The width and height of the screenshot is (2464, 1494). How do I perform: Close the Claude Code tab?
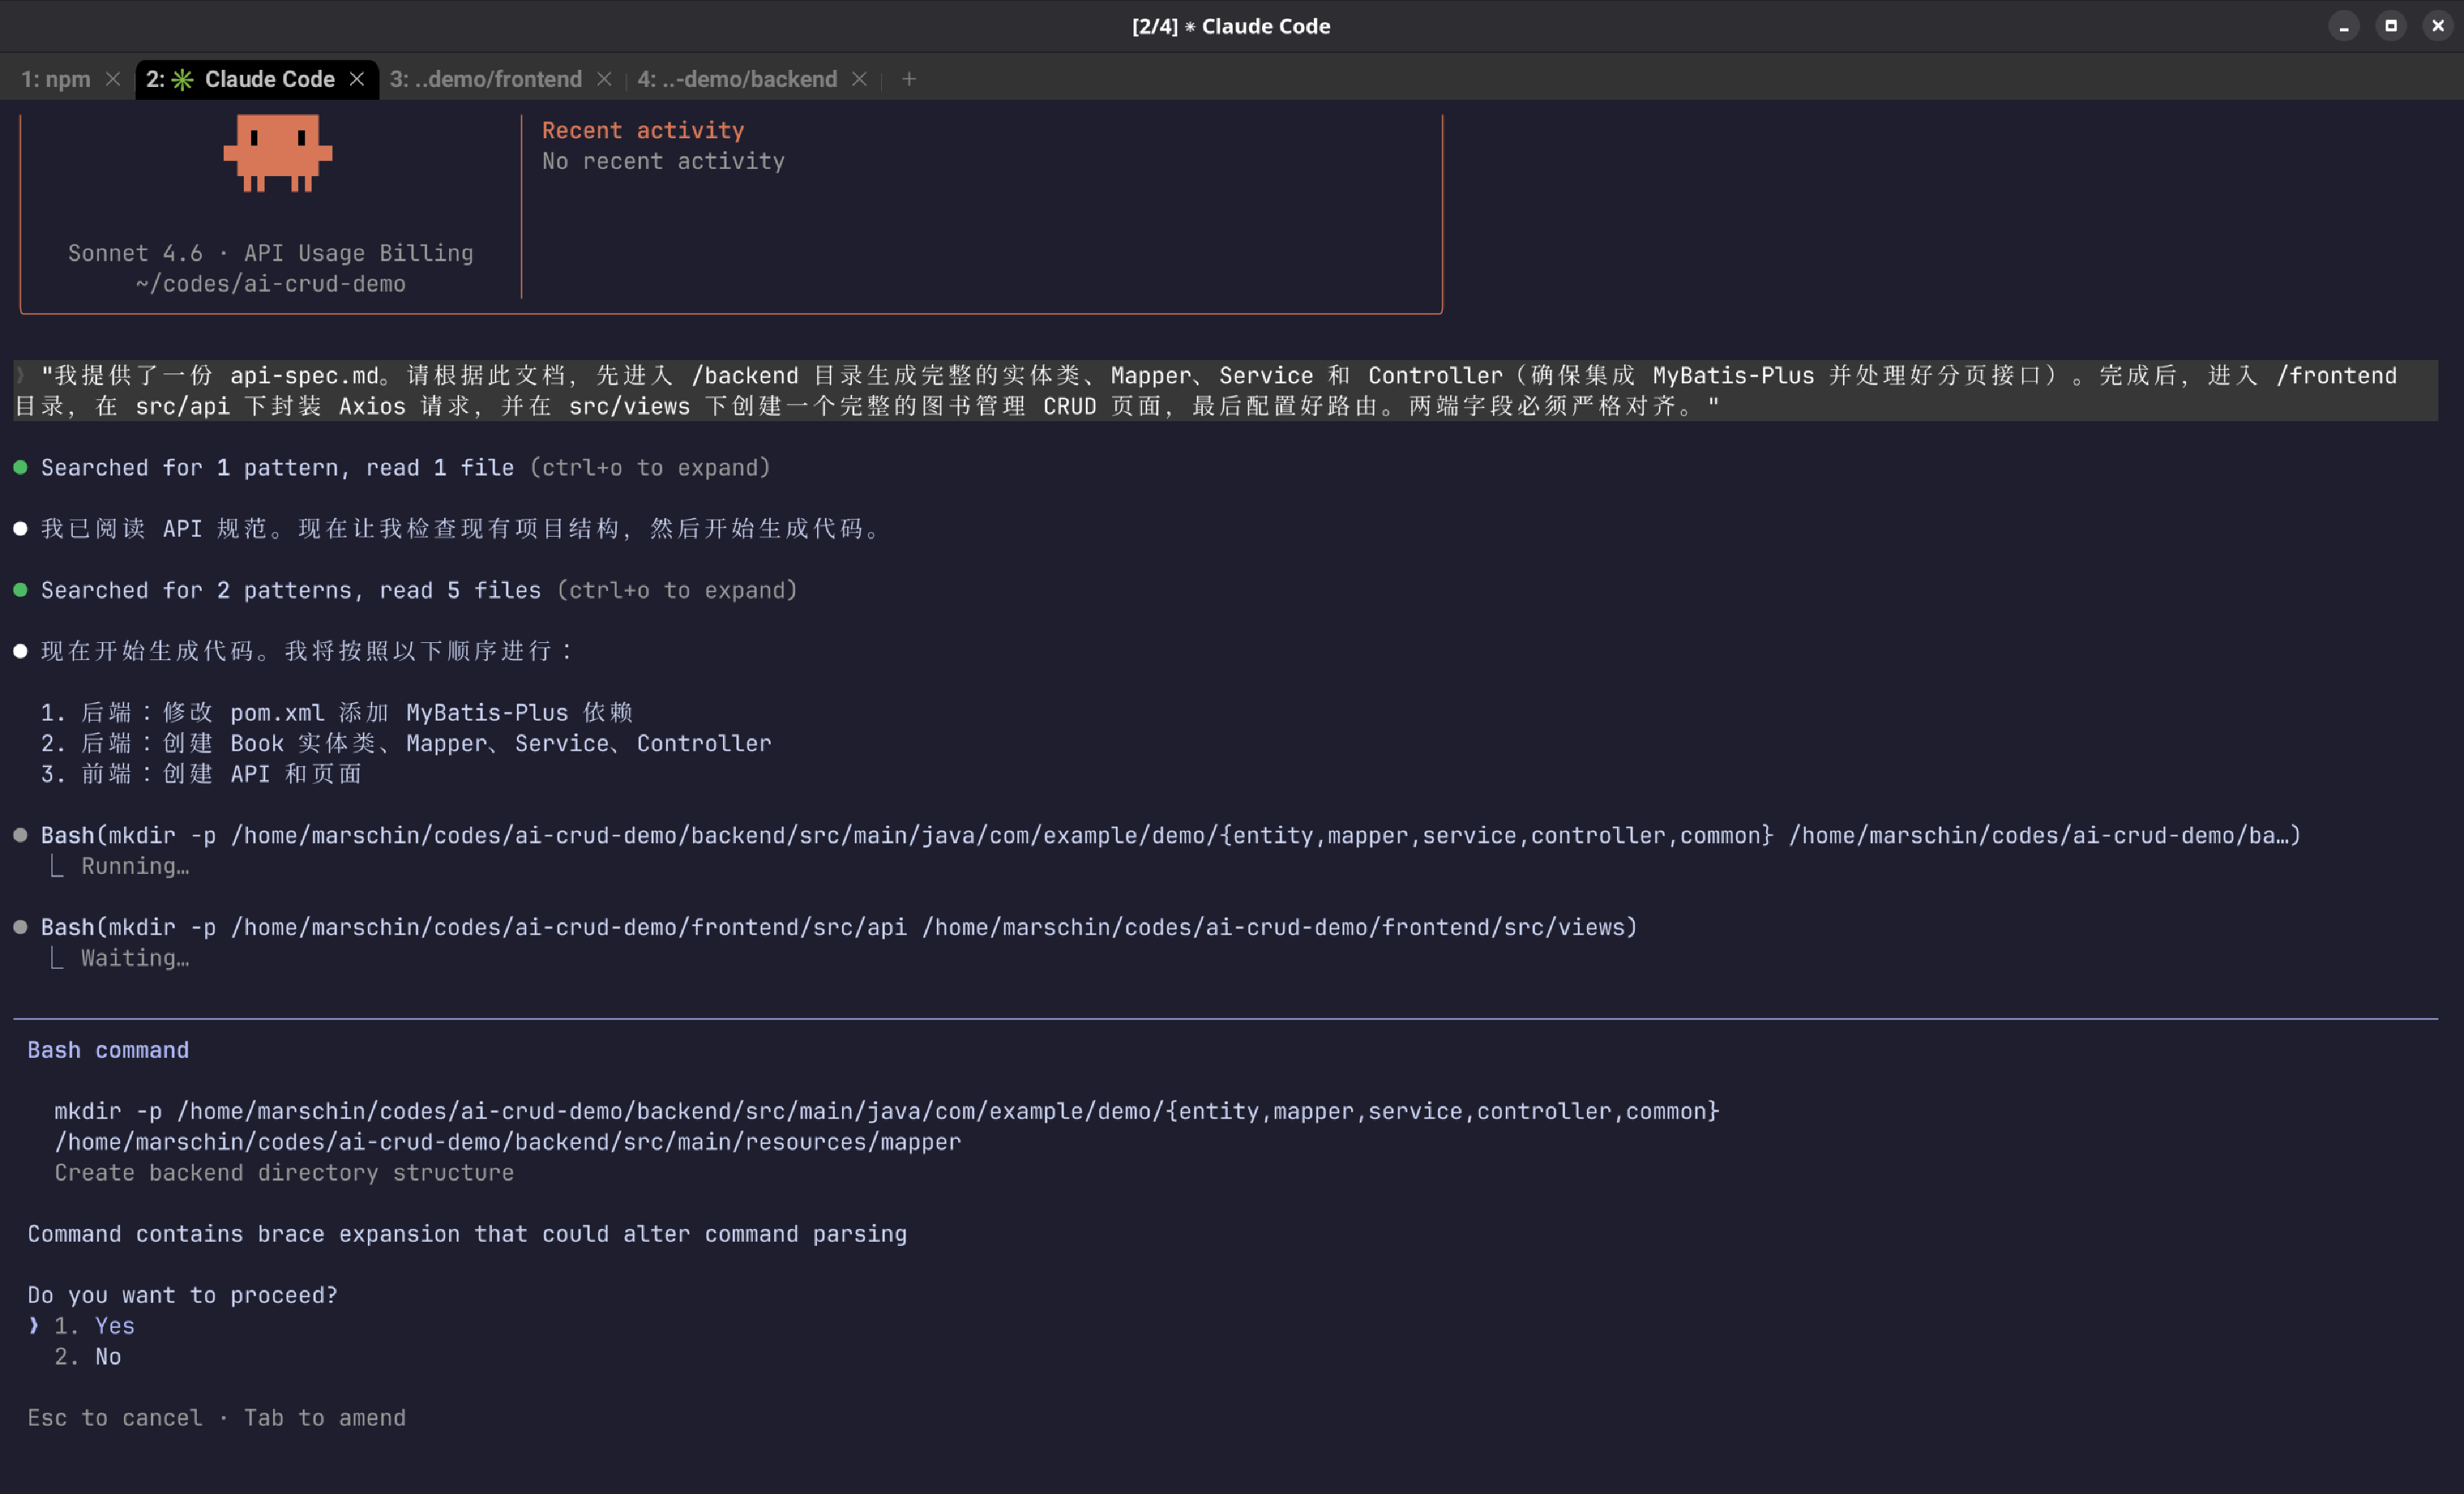357,79
